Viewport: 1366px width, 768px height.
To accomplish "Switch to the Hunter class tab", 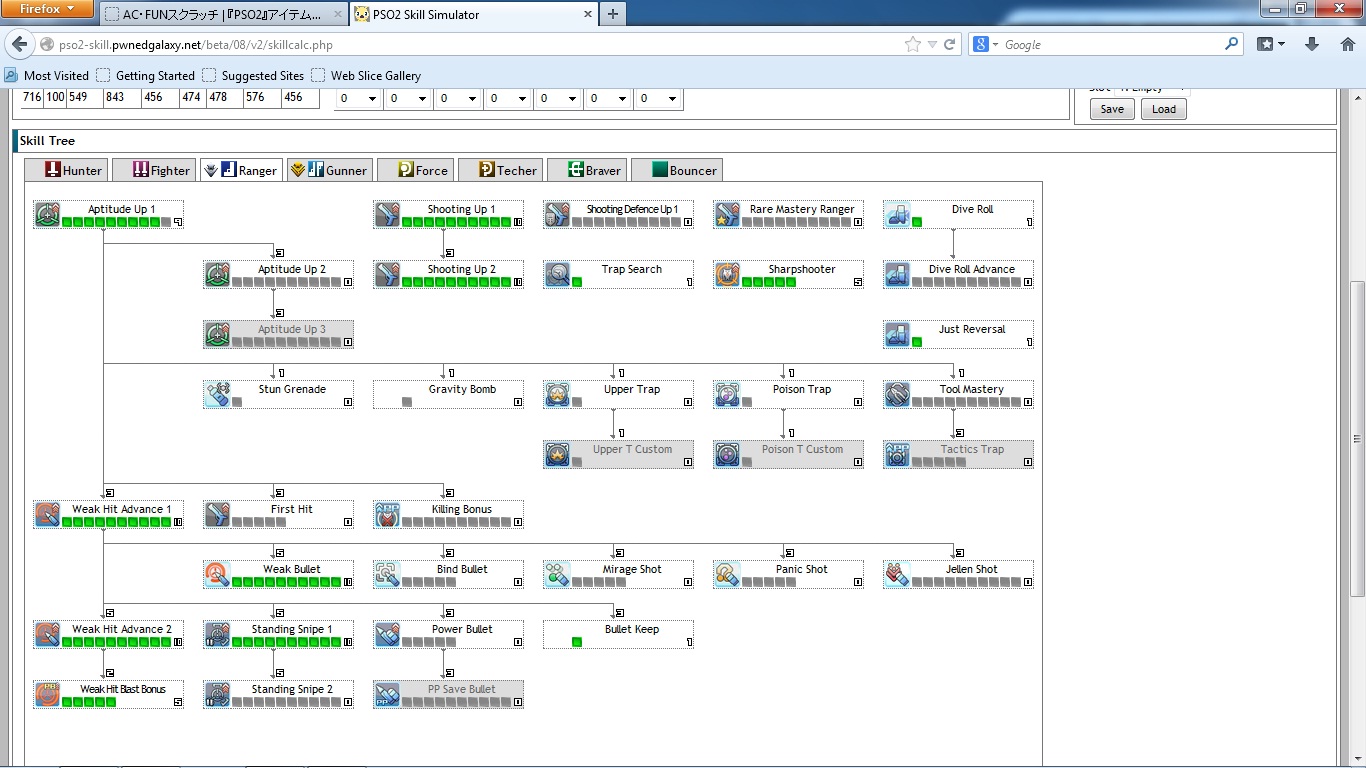I will pos(65,170).
